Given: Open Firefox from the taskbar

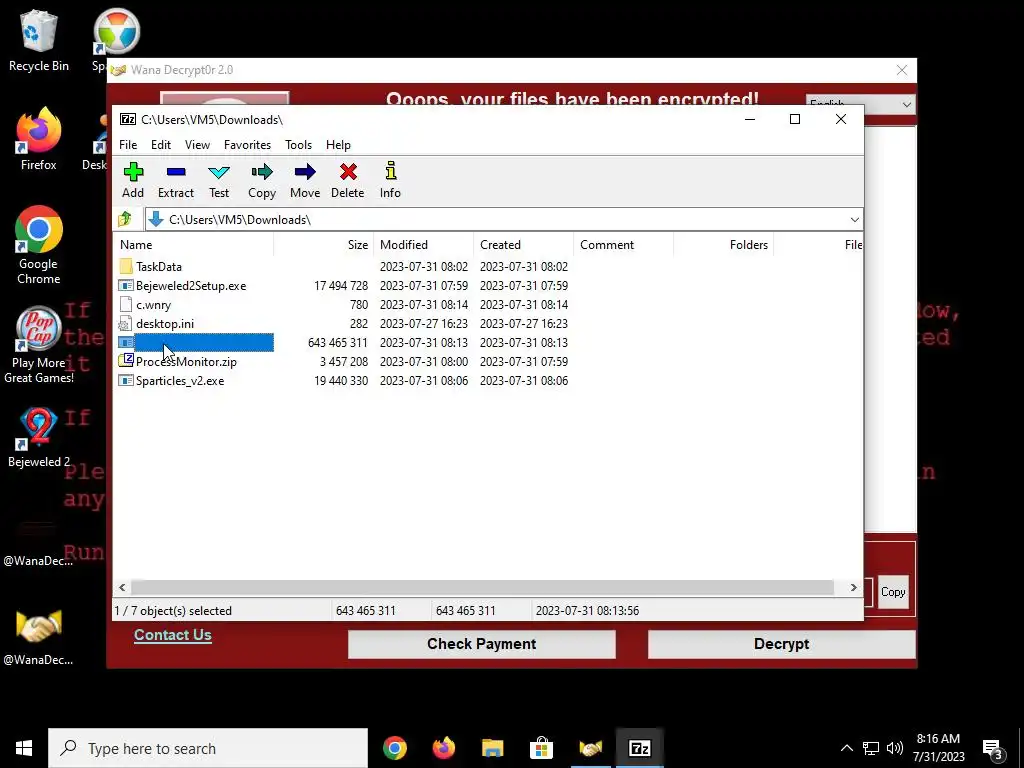Looking at the screenshot, I should pyautogui.click(x=443, y=748).
